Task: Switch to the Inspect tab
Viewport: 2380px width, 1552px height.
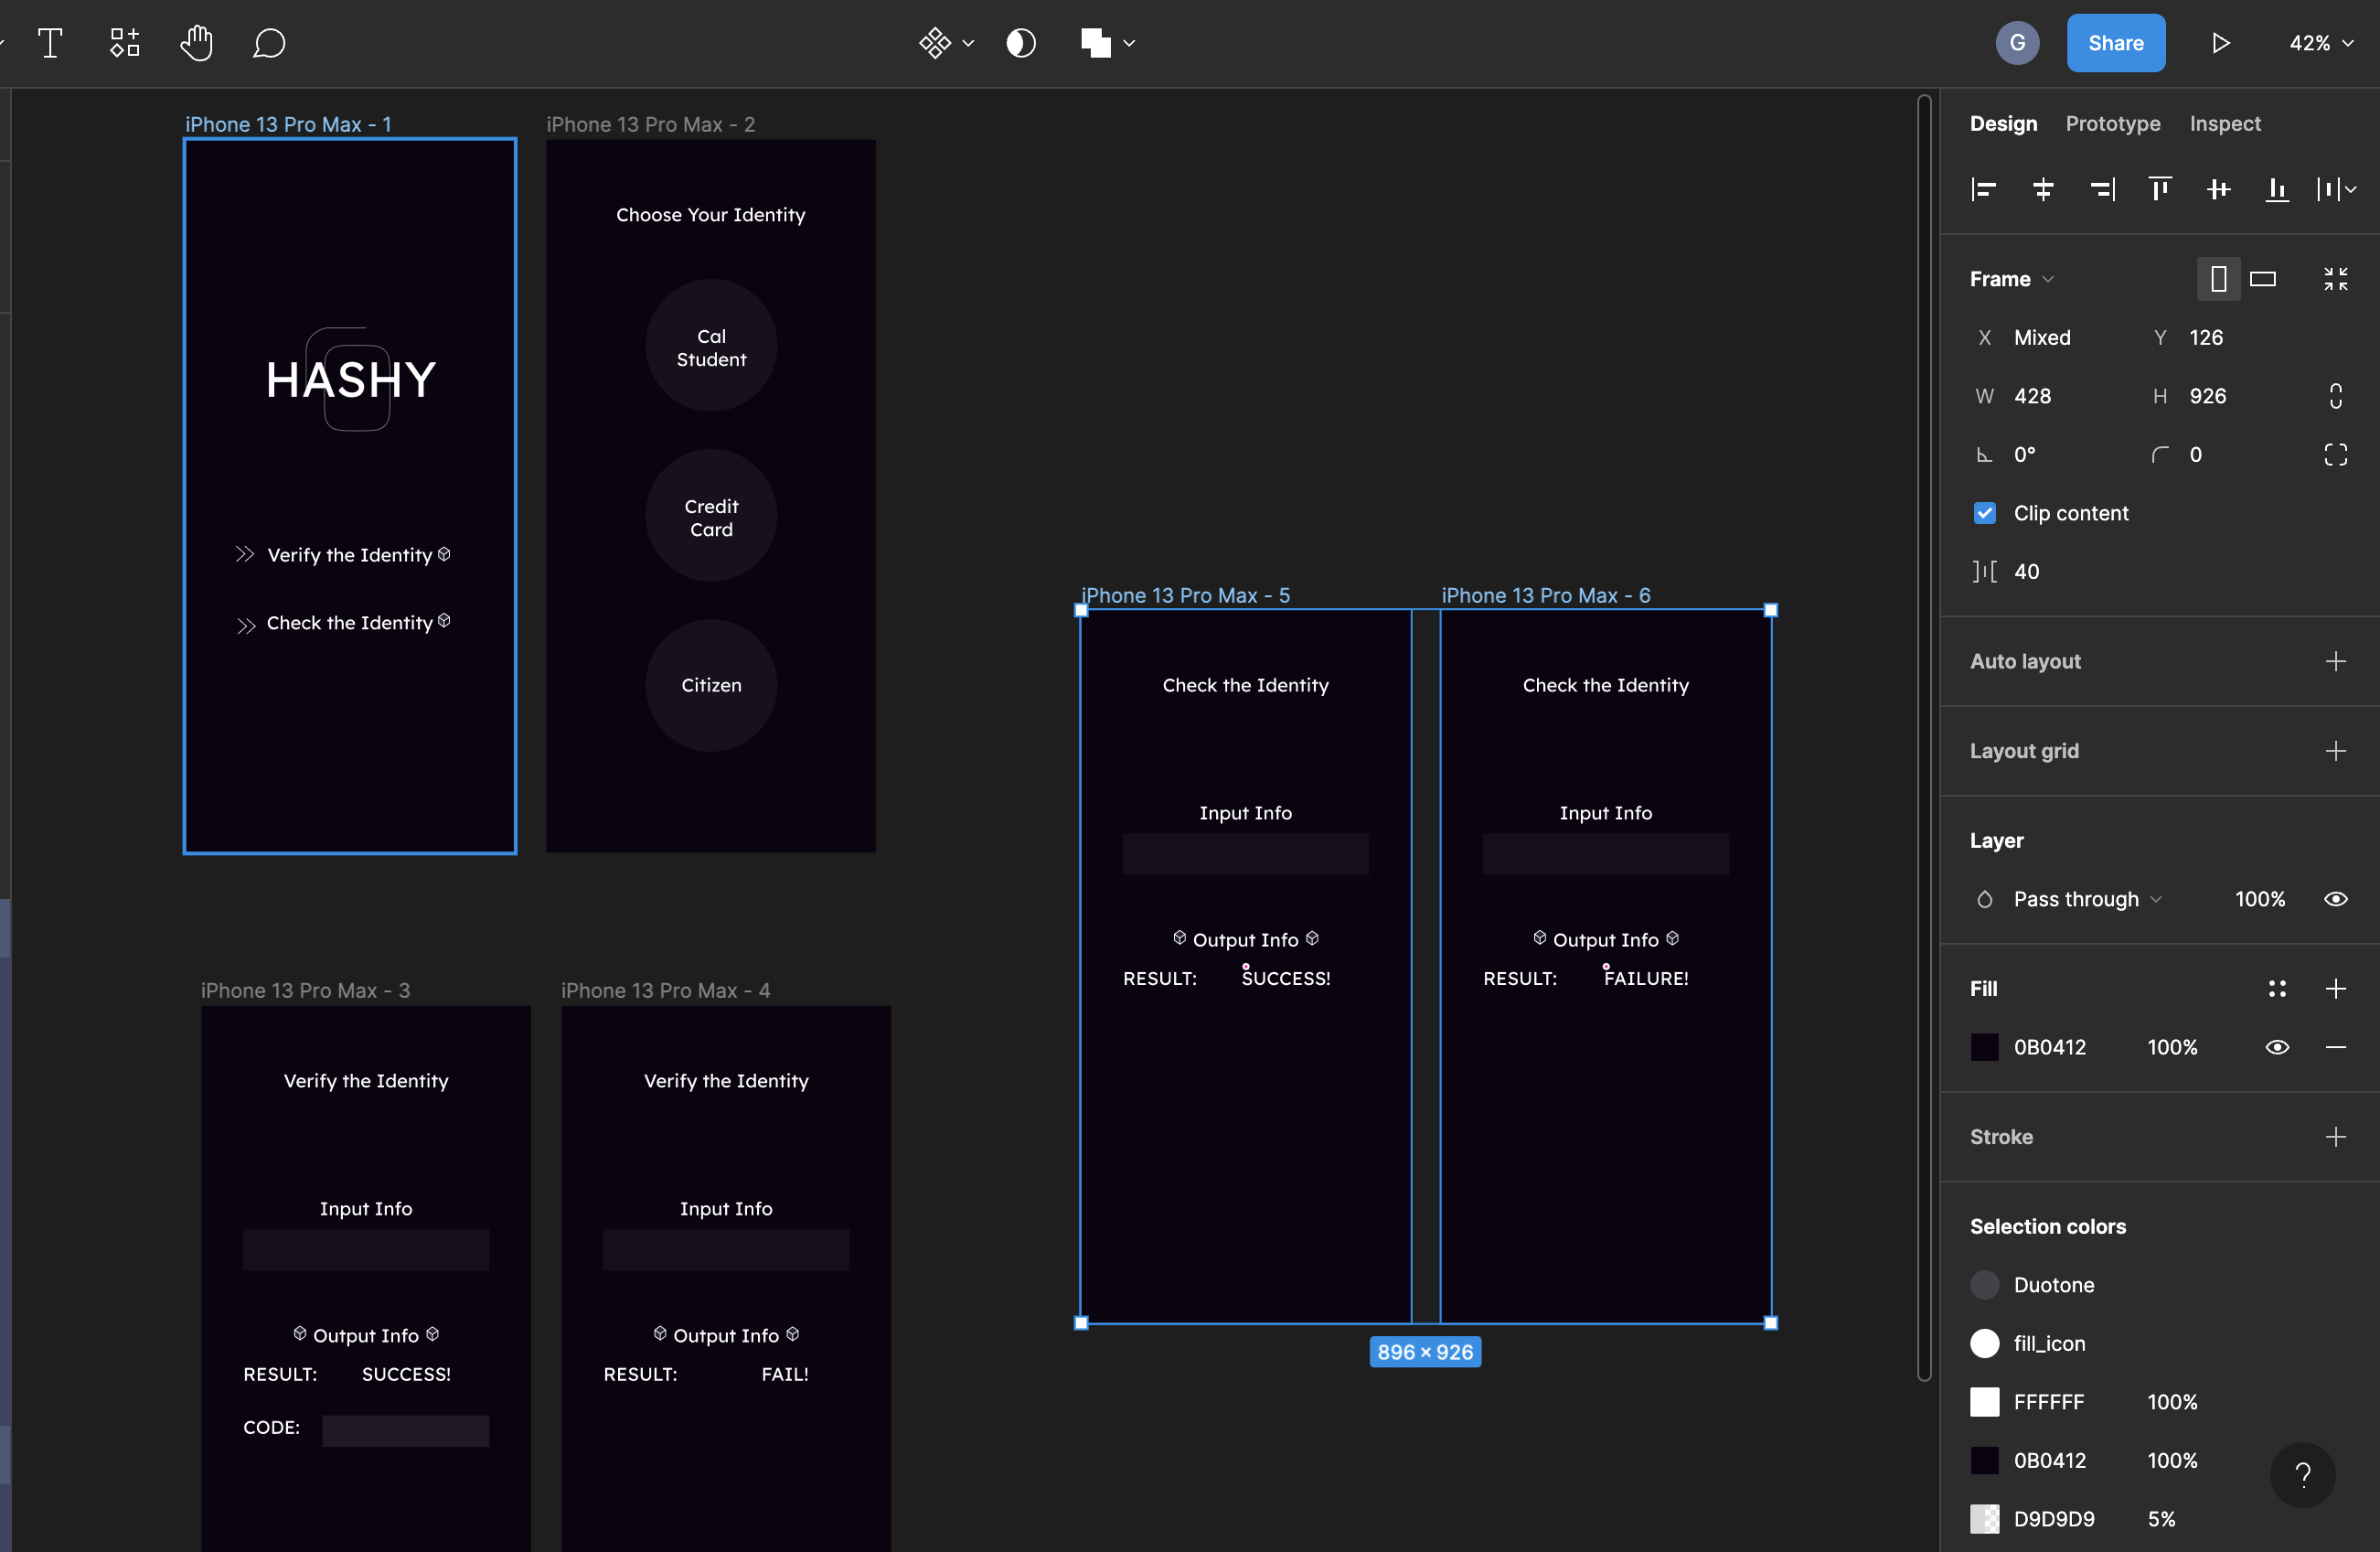Action: click(x=2224, y=123)
